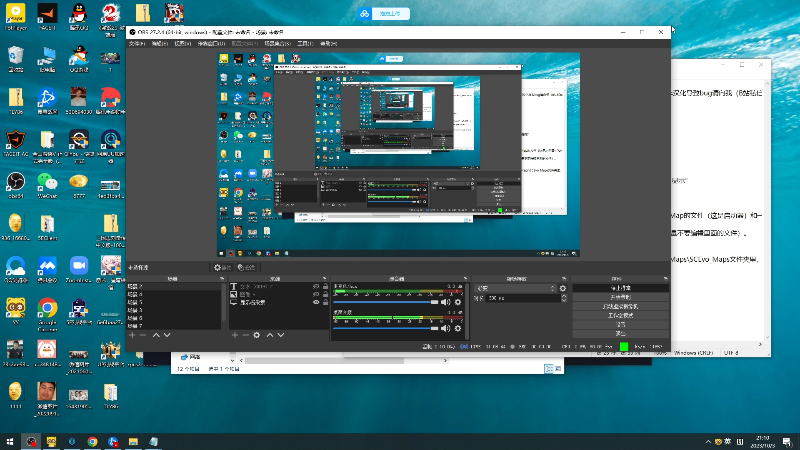
Task: Open the Windows Start menu
Action: click(10, 441)
